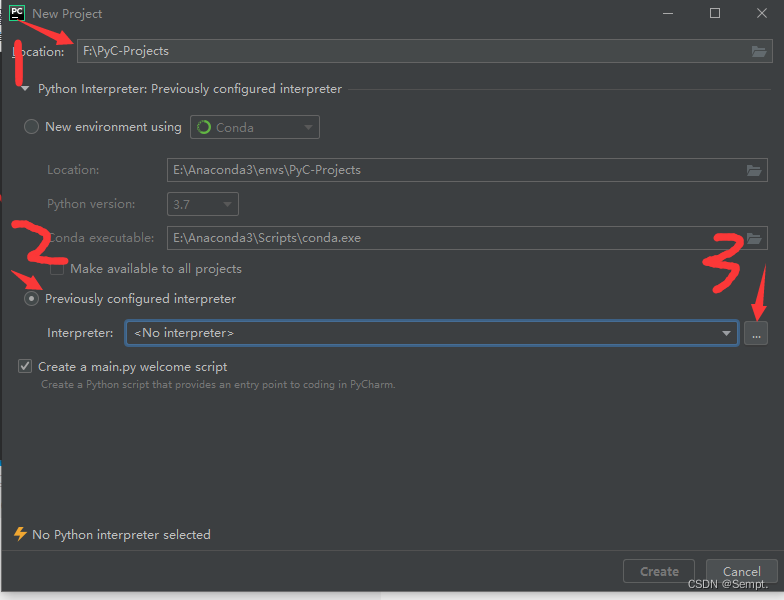The height and width of the screenshot is (600, 784).
Task: Select Previously configured interpreter radio button
Action: pos(32,298)
